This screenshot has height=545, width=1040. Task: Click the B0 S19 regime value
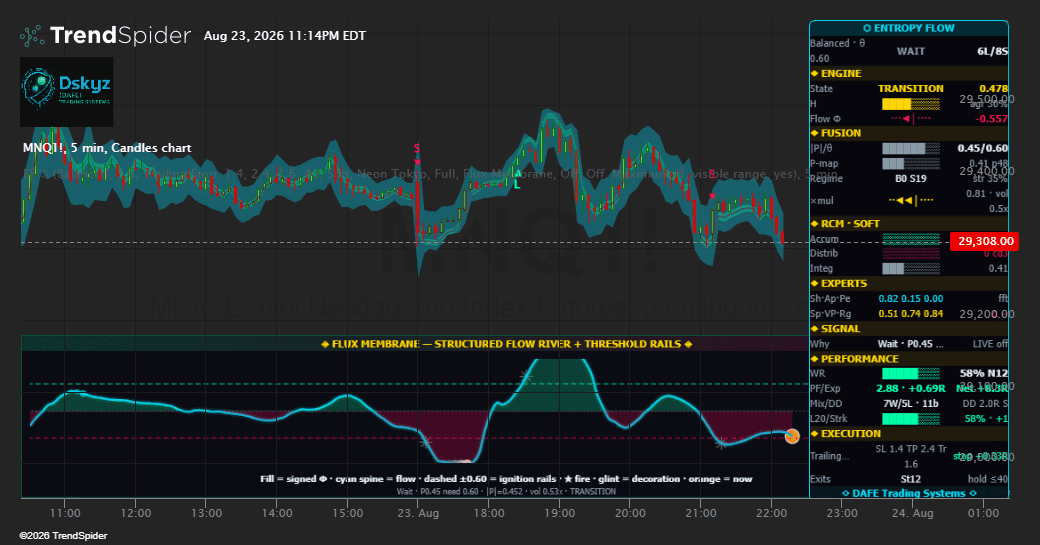(911, 178)
